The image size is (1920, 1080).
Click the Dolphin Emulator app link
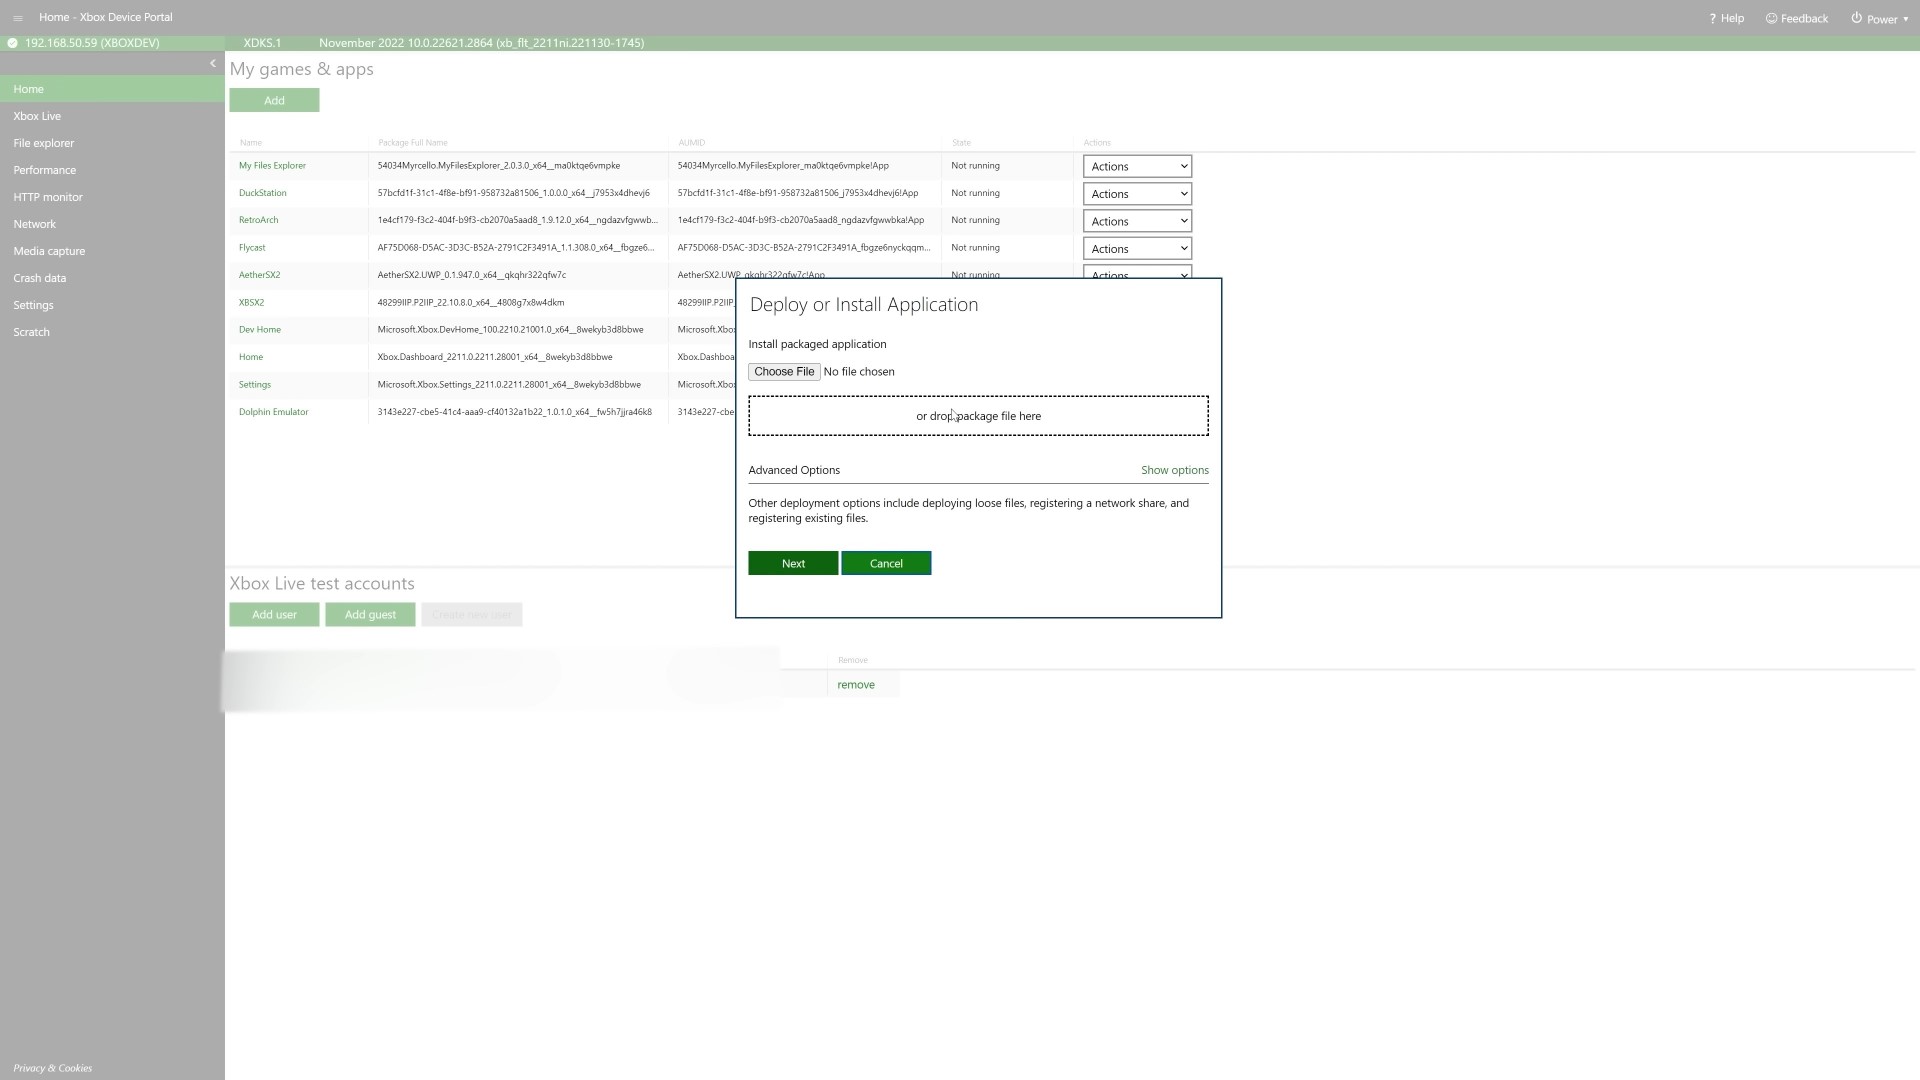pos(273,412)
